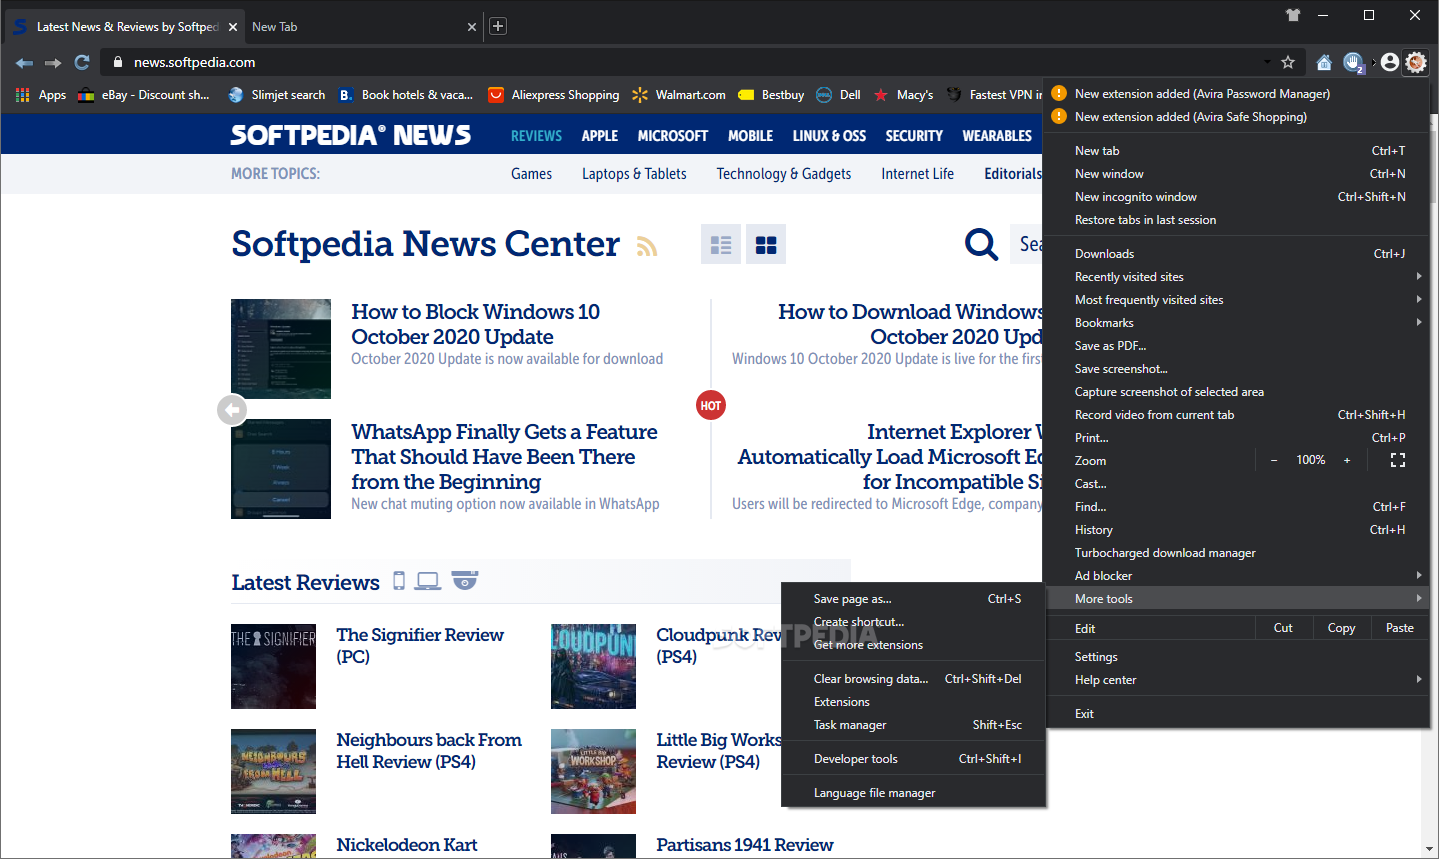Viewport: 1439px width, 859px height.
Task: Click the Cut button in Edit row
Action: (1283, 628)
